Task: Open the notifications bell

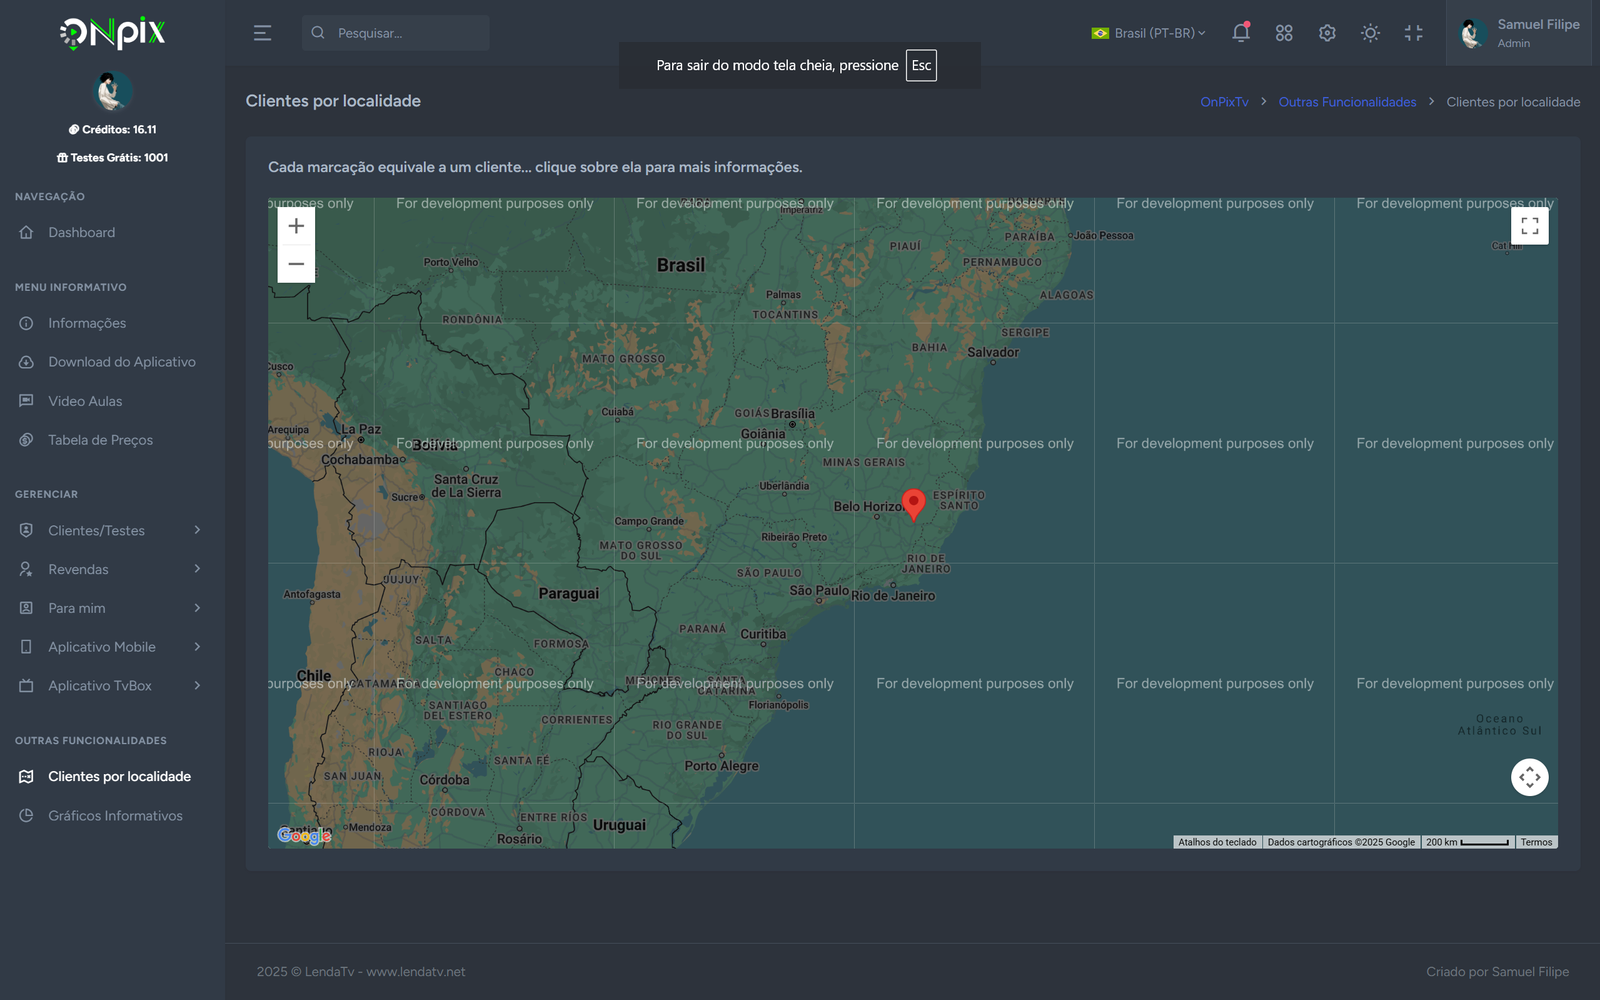Action: pos(1241,33)
